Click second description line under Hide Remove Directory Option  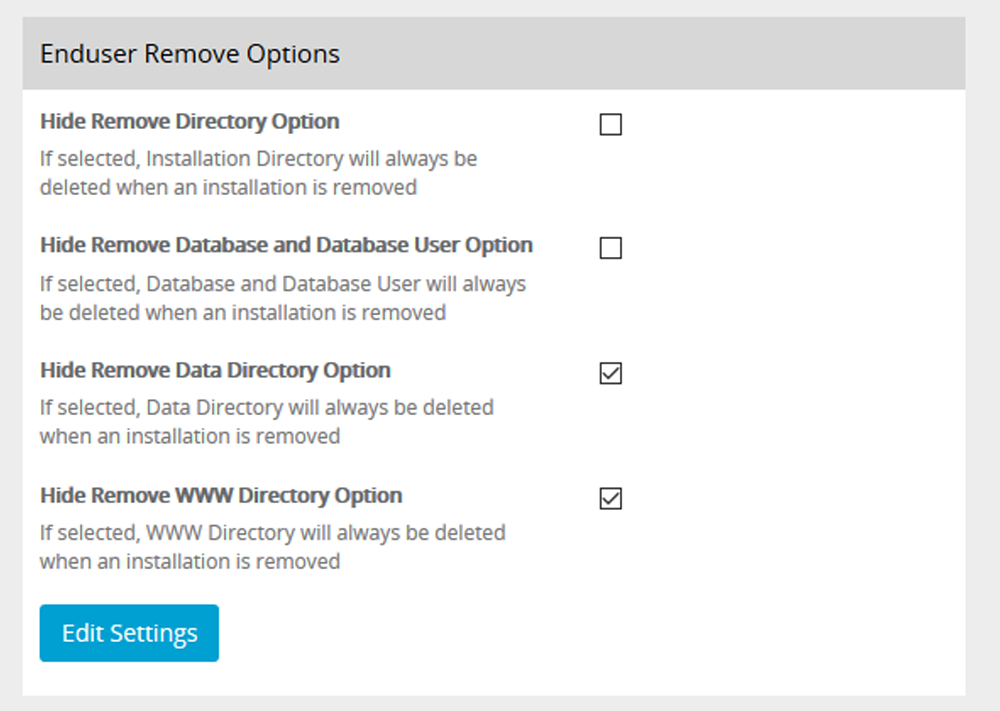(x=228, y=187)
